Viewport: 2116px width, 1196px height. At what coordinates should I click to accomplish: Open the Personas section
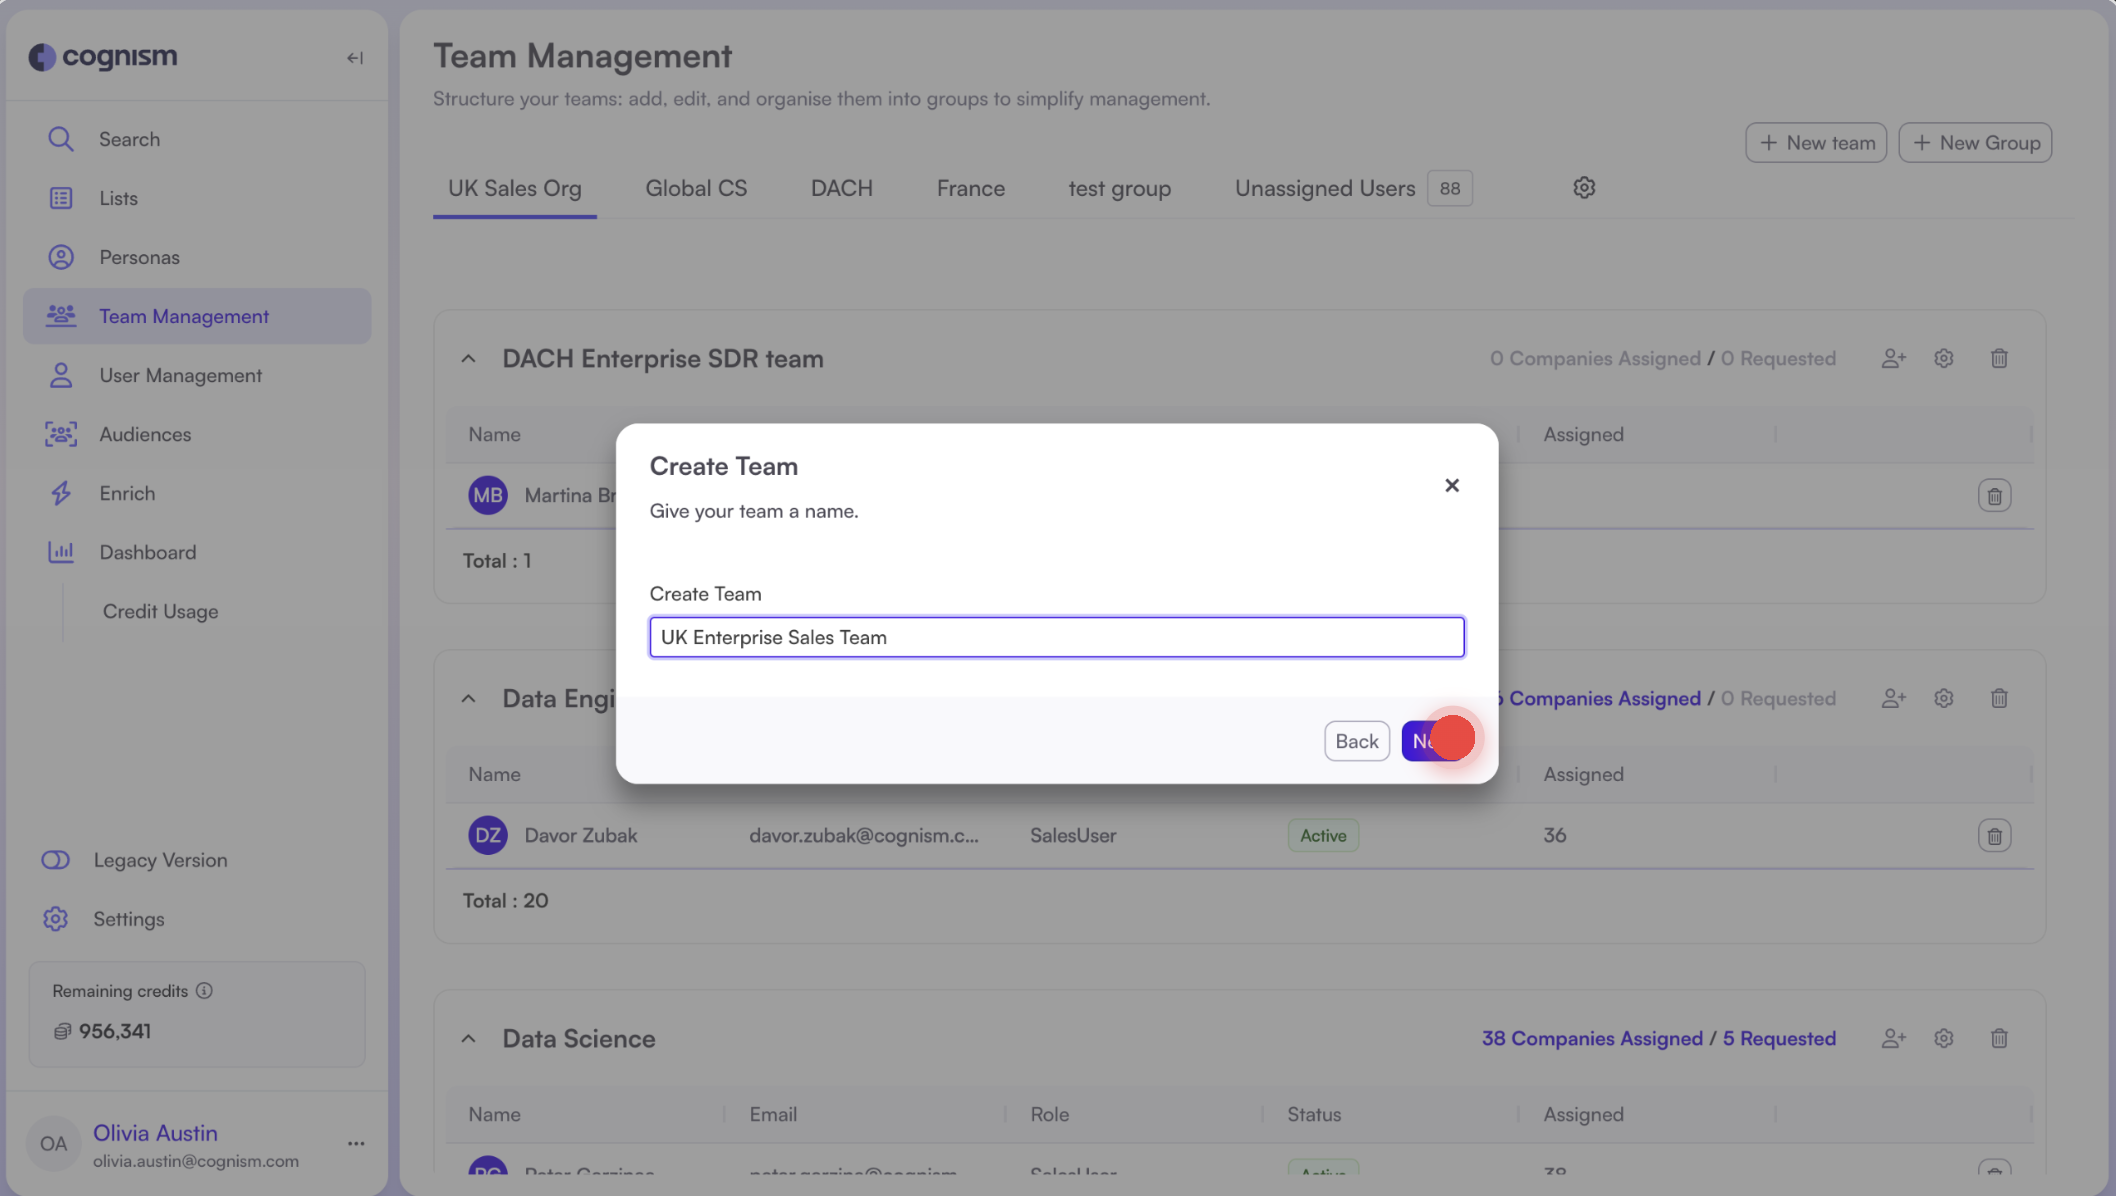[x=139, y=257]
